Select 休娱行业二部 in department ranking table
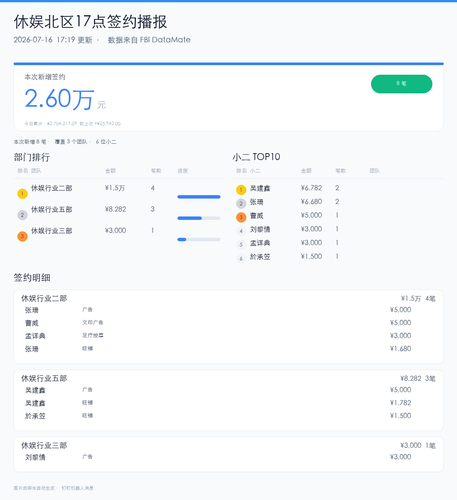 coord(52,188)
